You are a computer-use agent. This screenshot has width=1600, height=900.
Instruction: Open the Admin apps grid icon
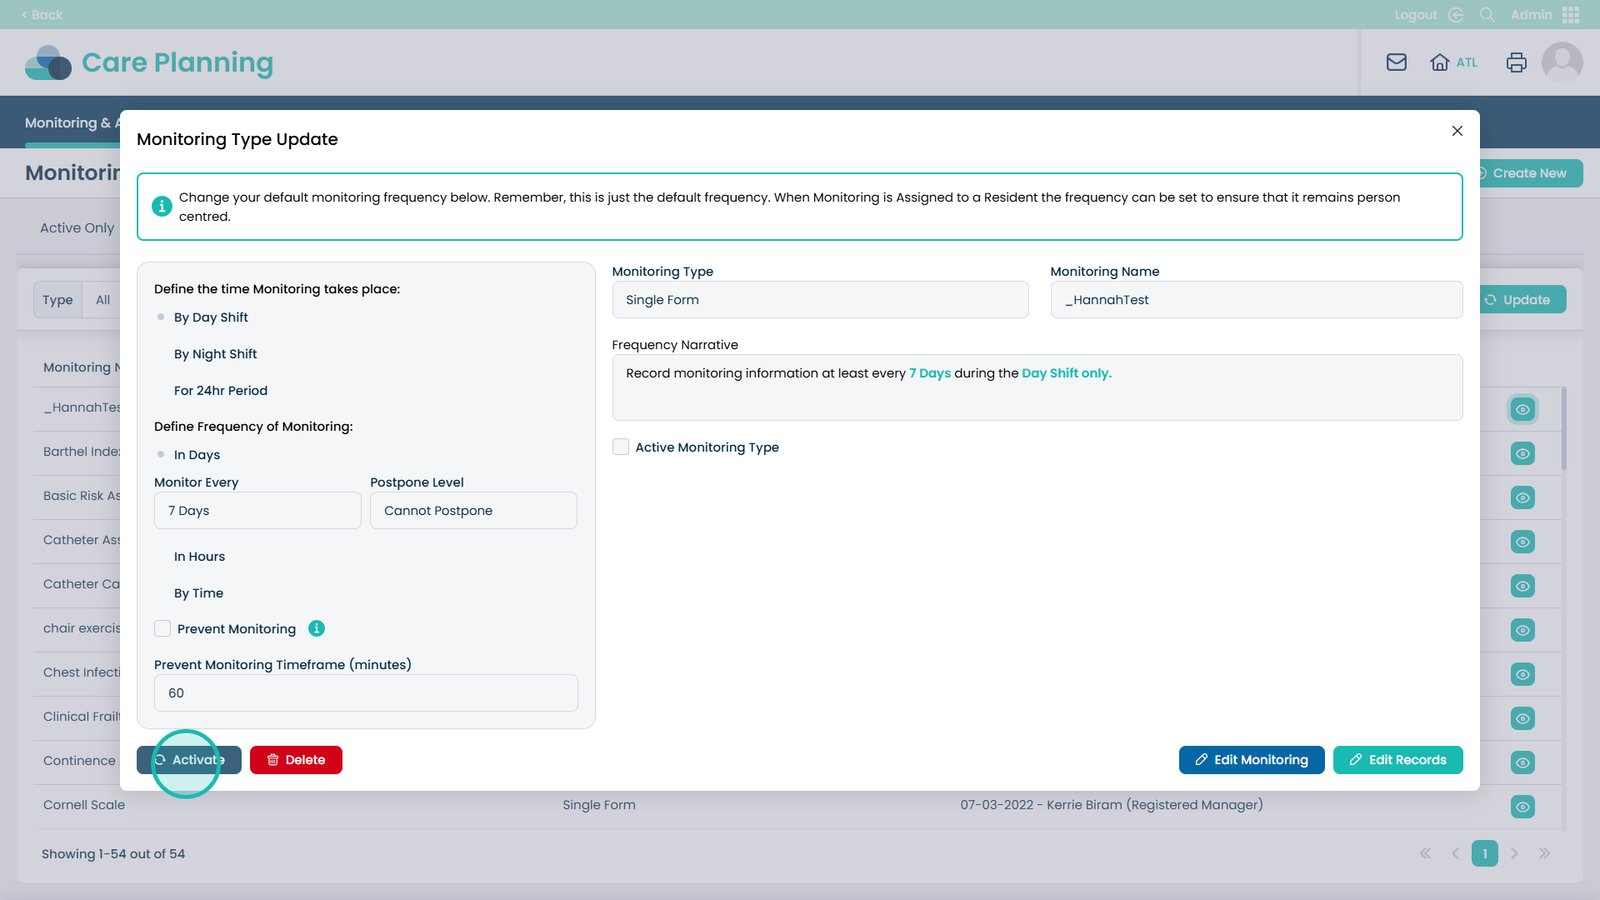pyautogui.click(x=1570, y=15)
